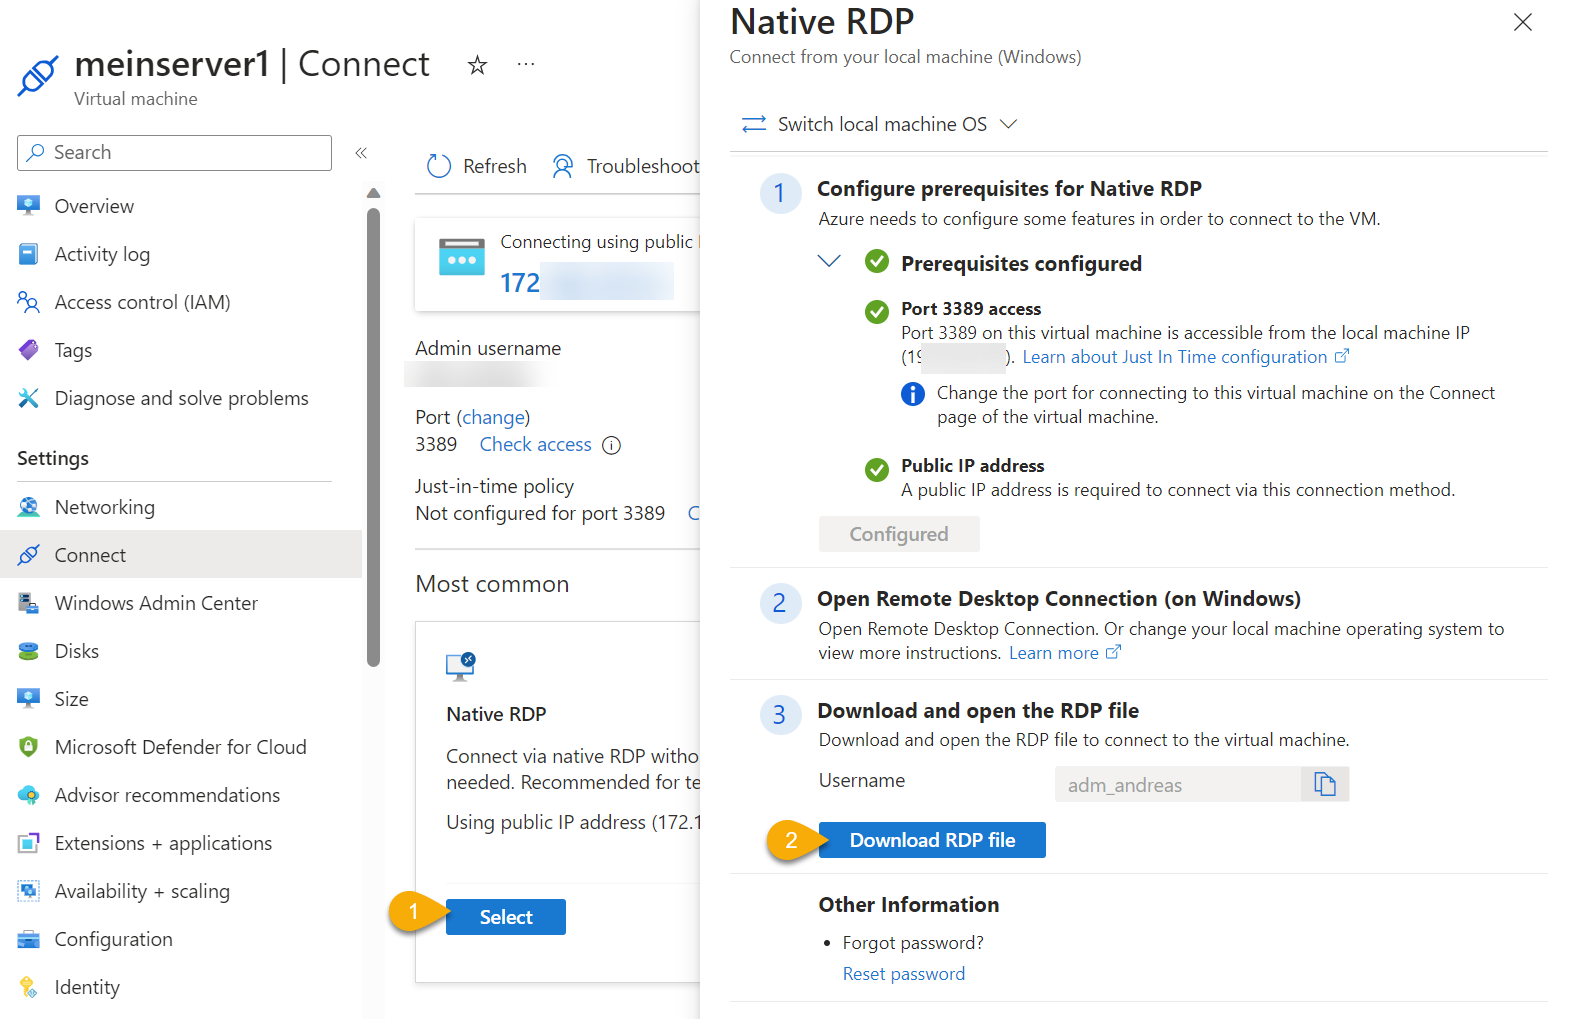
Task: Open Diagnose and solve problems
Action: pyautogui.click(x=181, y=398)
